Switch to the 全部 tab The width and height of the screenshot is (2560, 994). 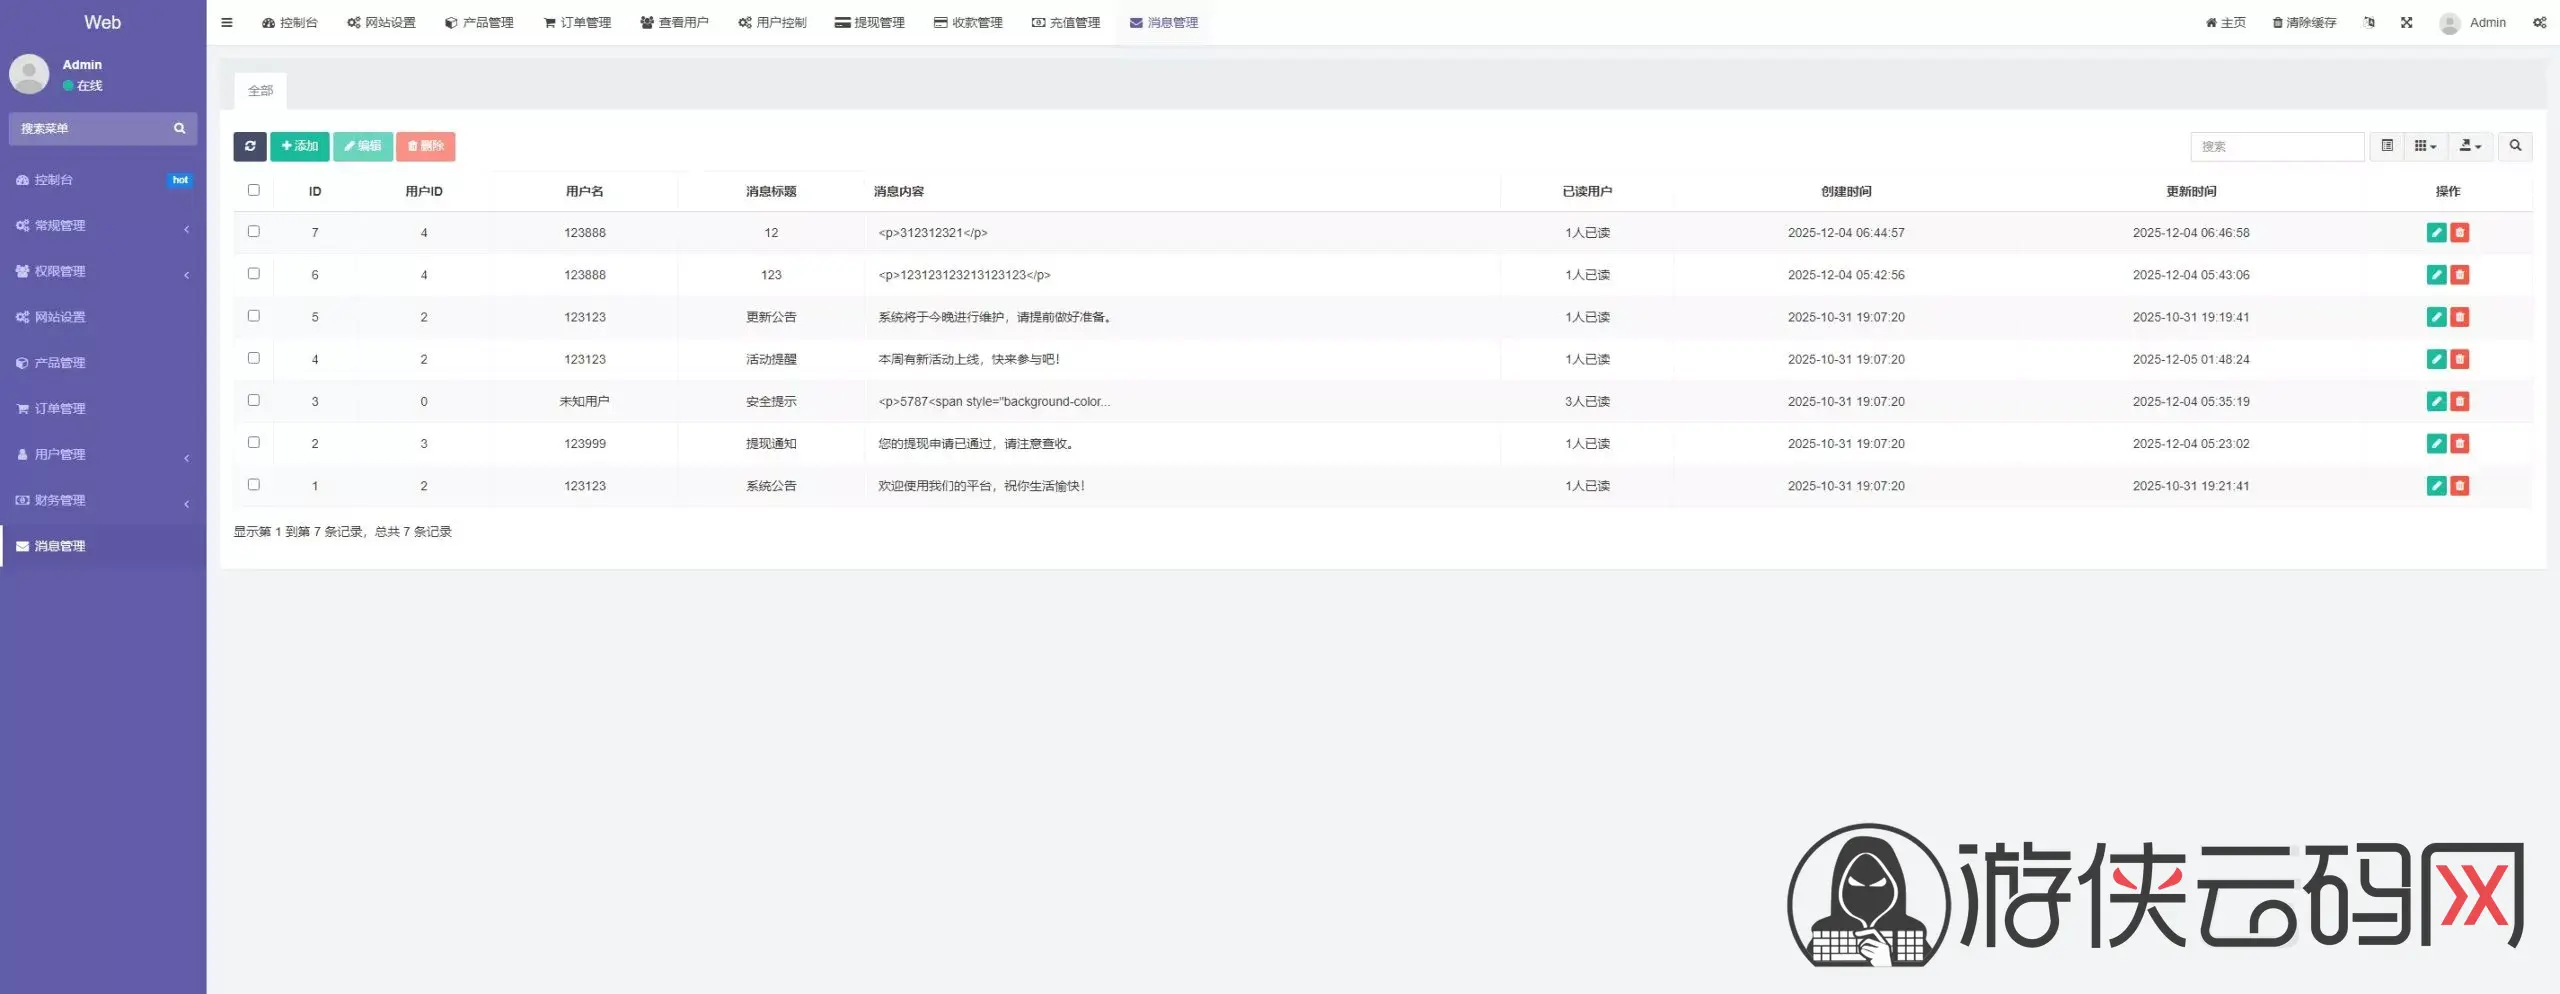pos(260,91)
